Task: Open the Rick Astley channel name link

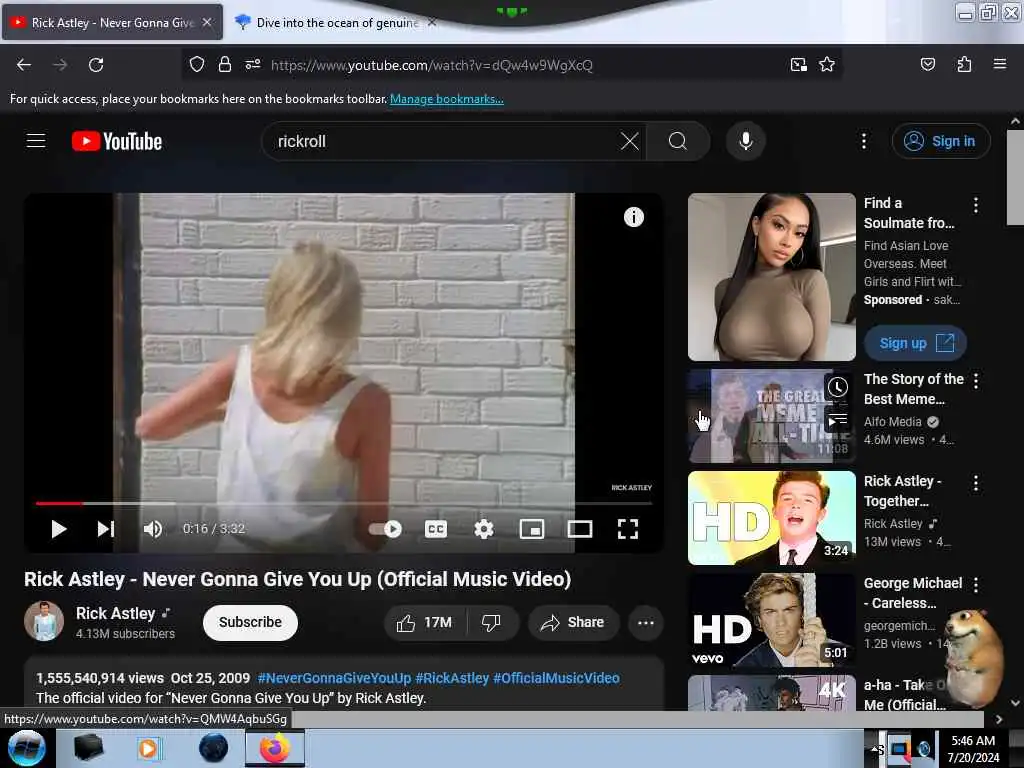Action: 116,613
